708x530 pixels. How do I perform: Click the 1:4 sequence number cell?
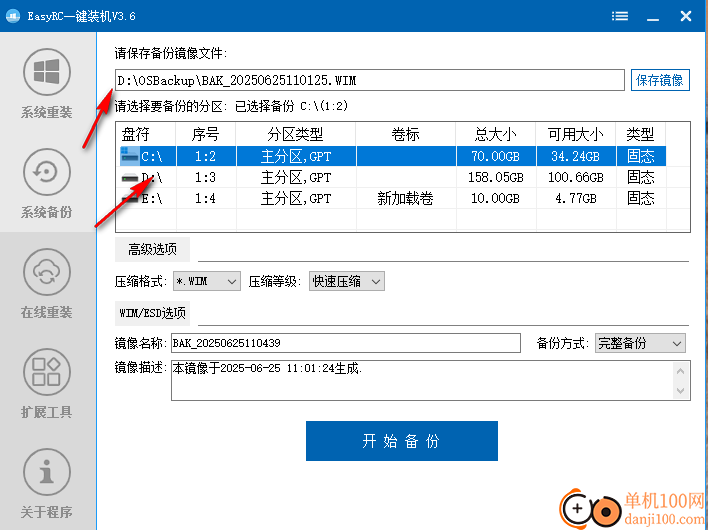click(206, 199)
